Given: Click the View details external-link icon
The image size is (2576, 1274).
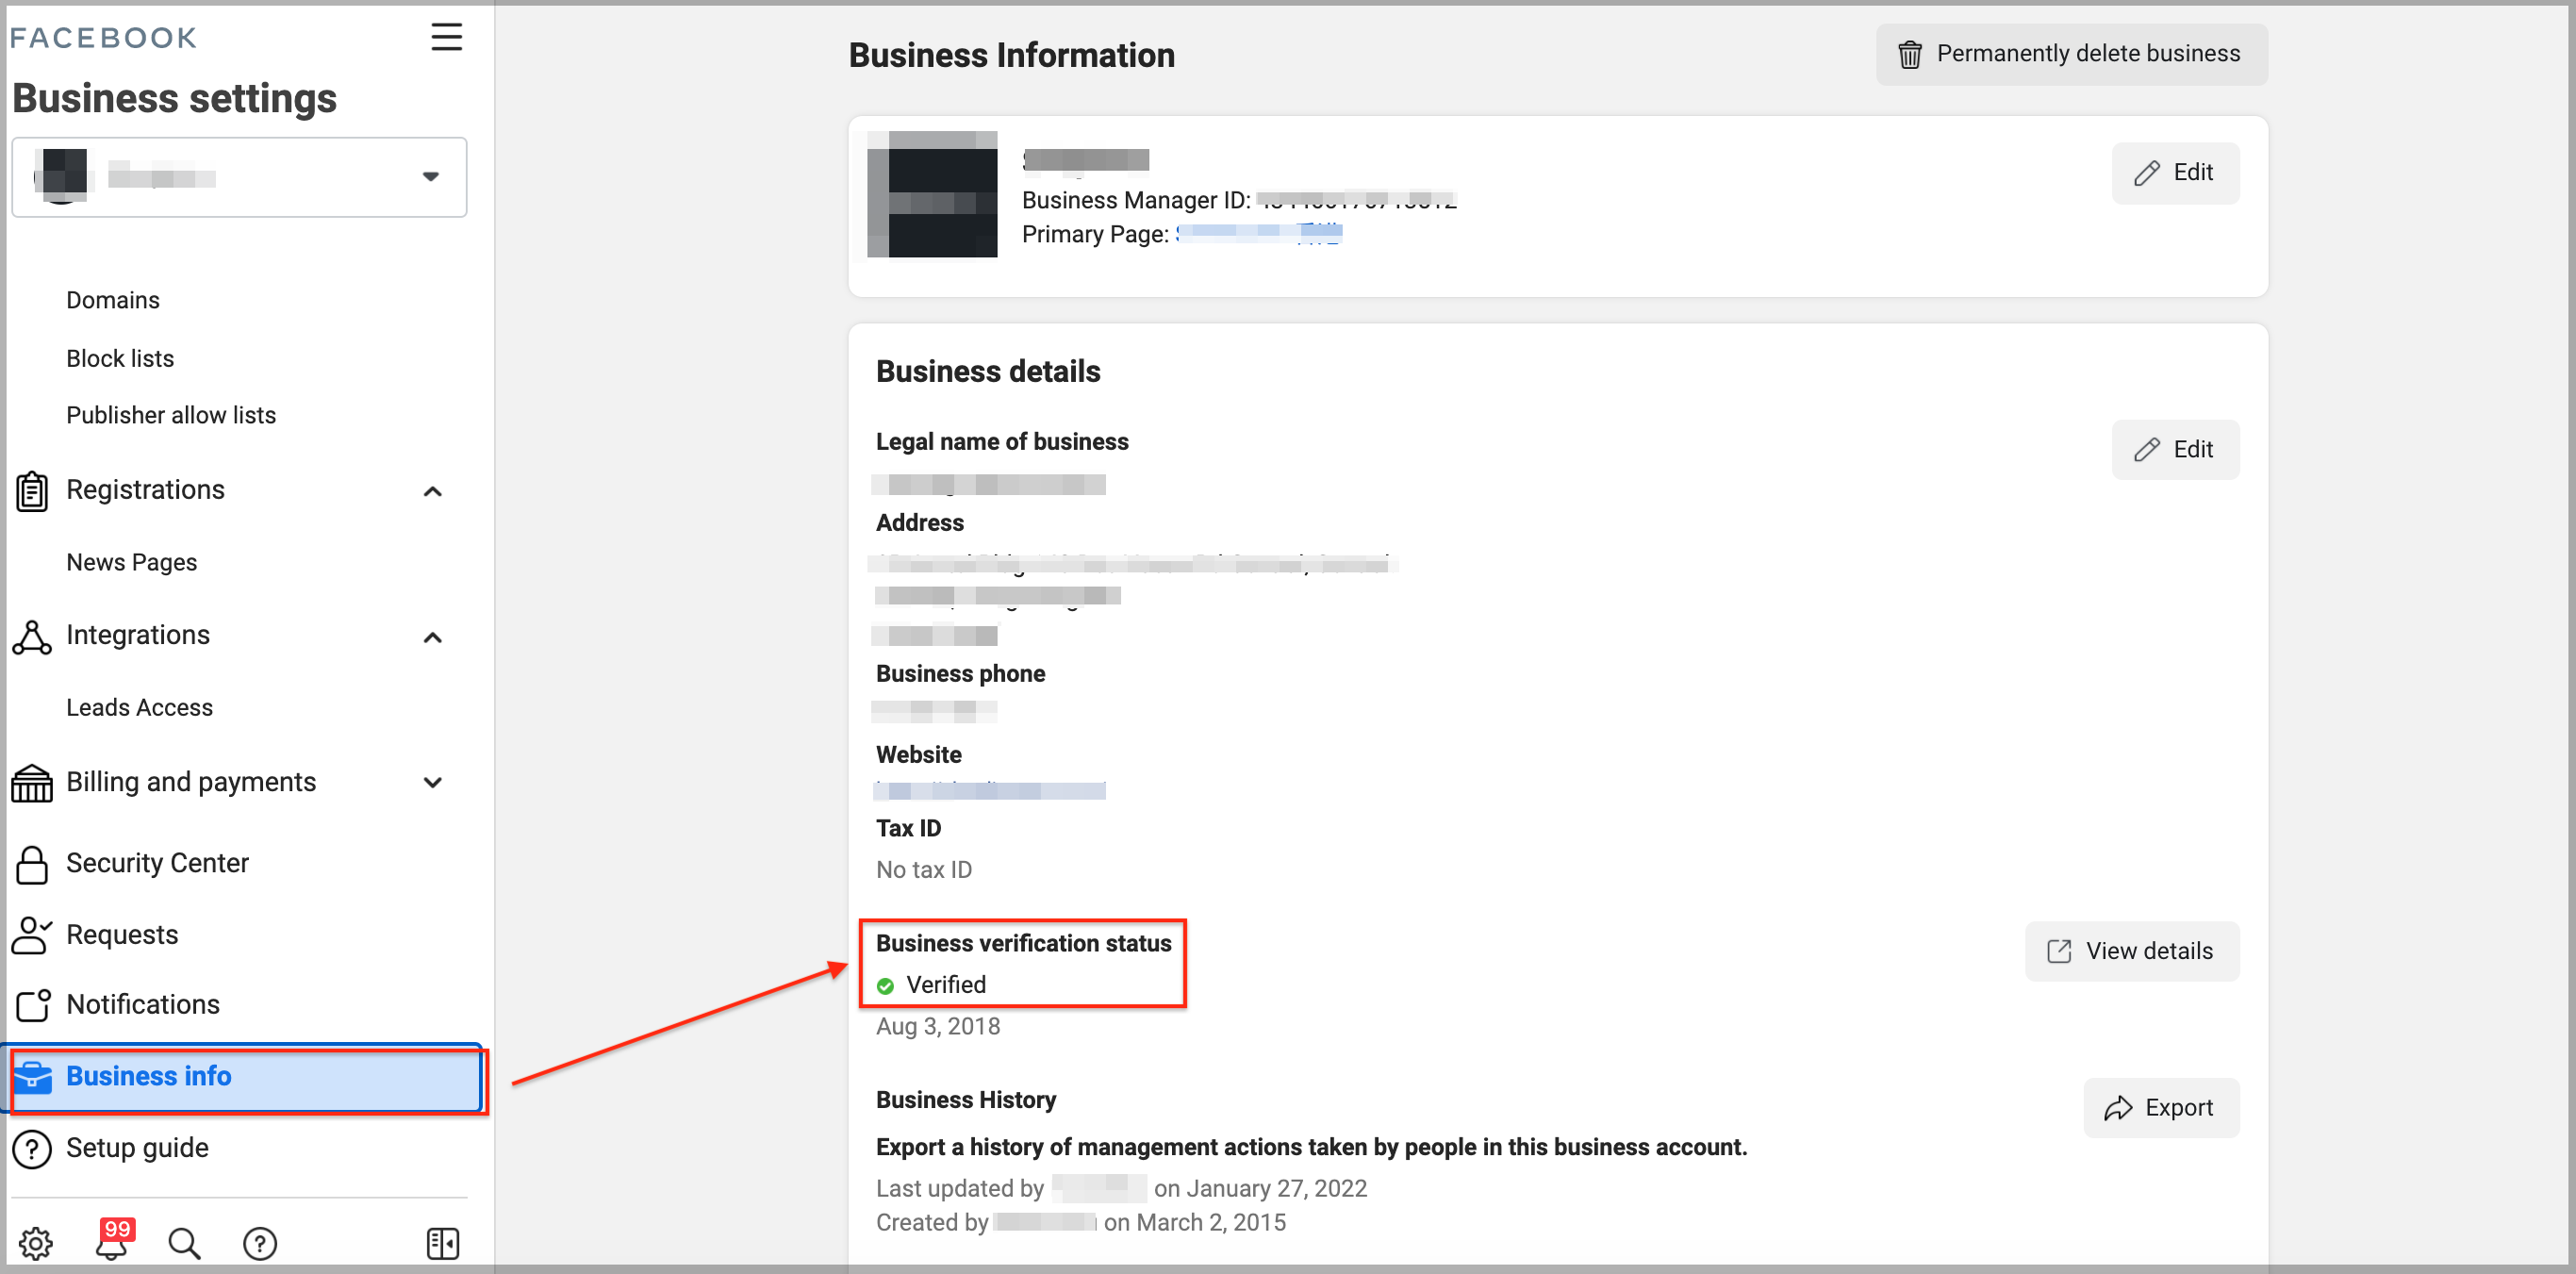Looking at the screenshot, I should point(2059,951).
